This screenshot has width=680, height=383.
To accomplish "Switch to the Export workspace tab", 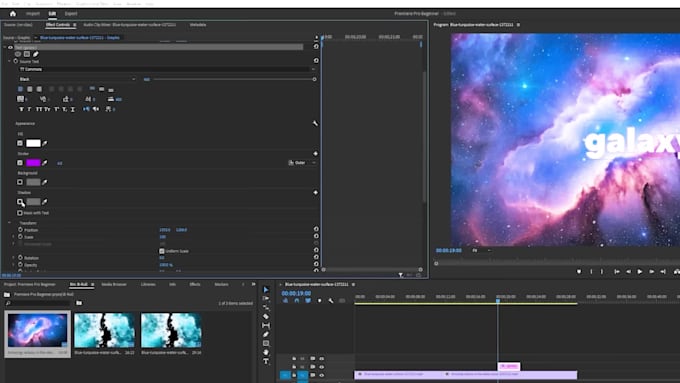I will point(71,13).
